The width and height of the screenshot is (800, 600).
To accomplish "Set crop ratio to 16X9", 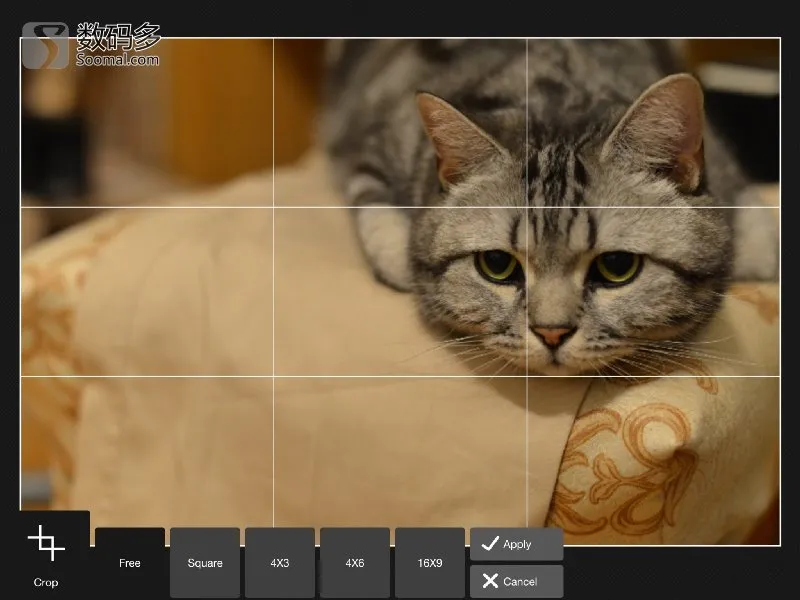I will (430, 563).
